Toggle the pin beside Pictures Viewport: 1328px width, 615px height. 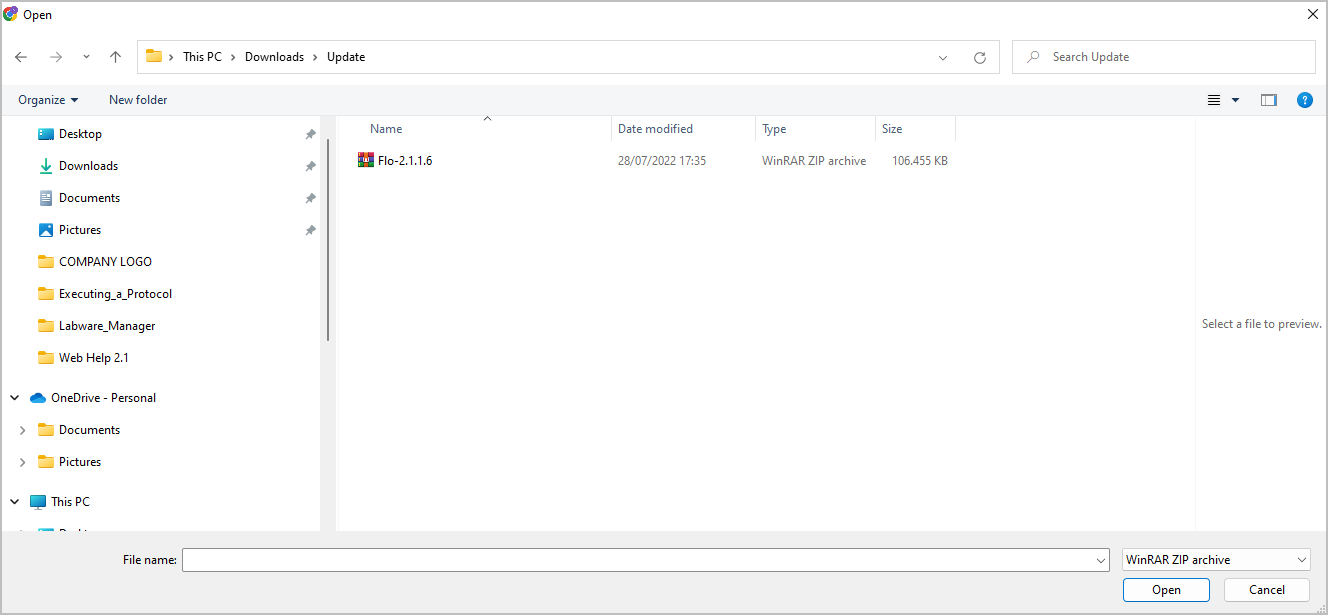[310, 230]
